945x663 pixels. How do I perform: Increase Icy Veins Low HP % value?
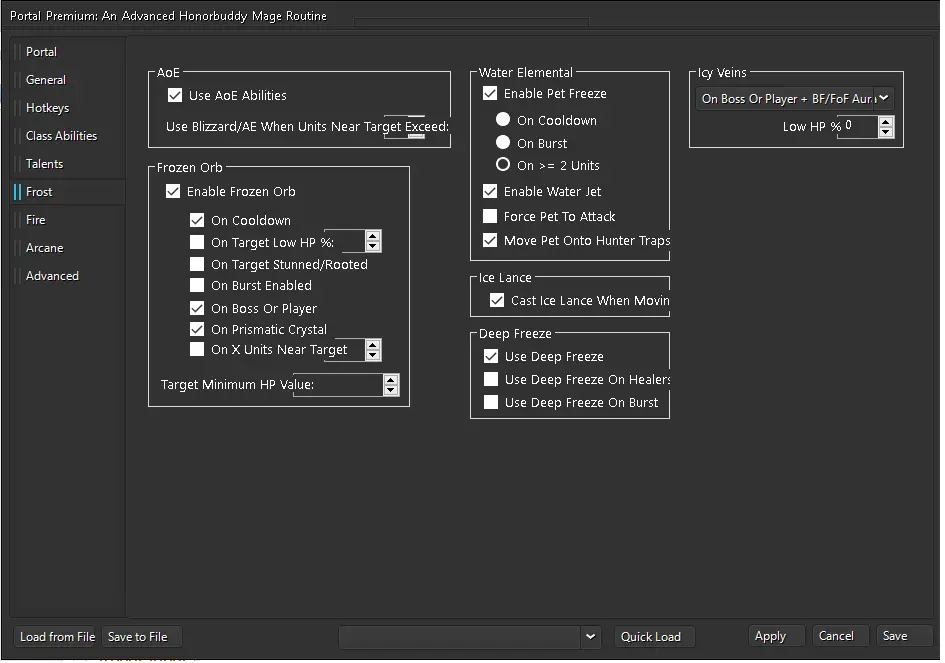pos(886,122)
